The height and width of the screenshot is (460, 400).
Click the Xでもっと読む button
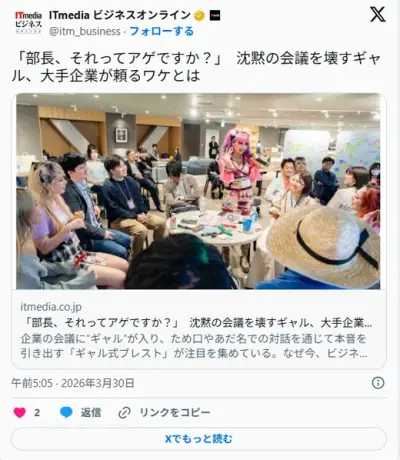click(199, 439)
